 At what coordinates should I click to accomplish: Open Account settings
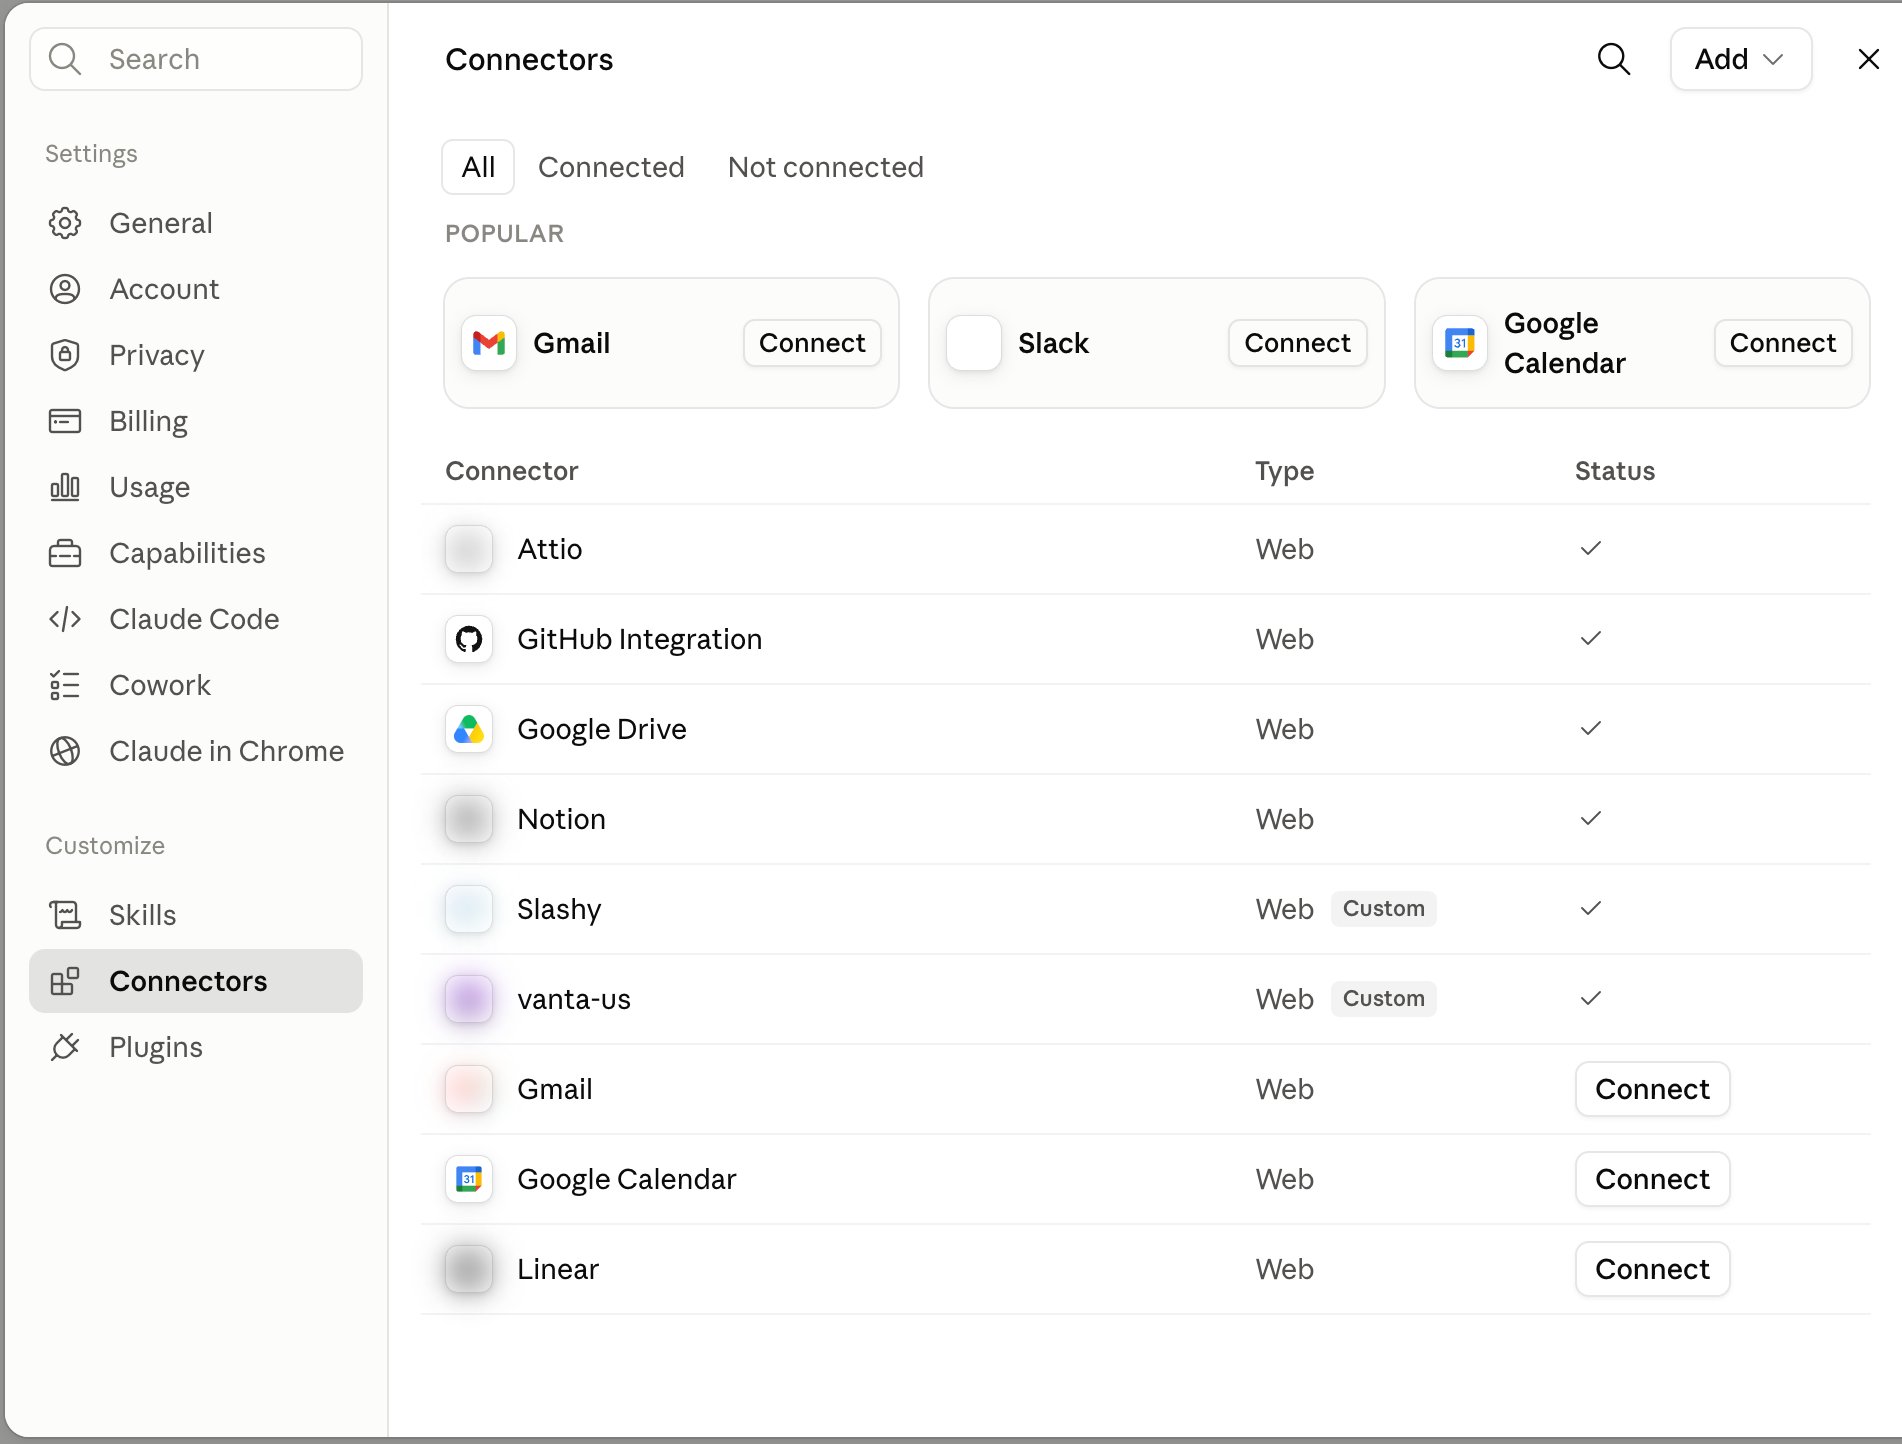click(x=196, y=289)
